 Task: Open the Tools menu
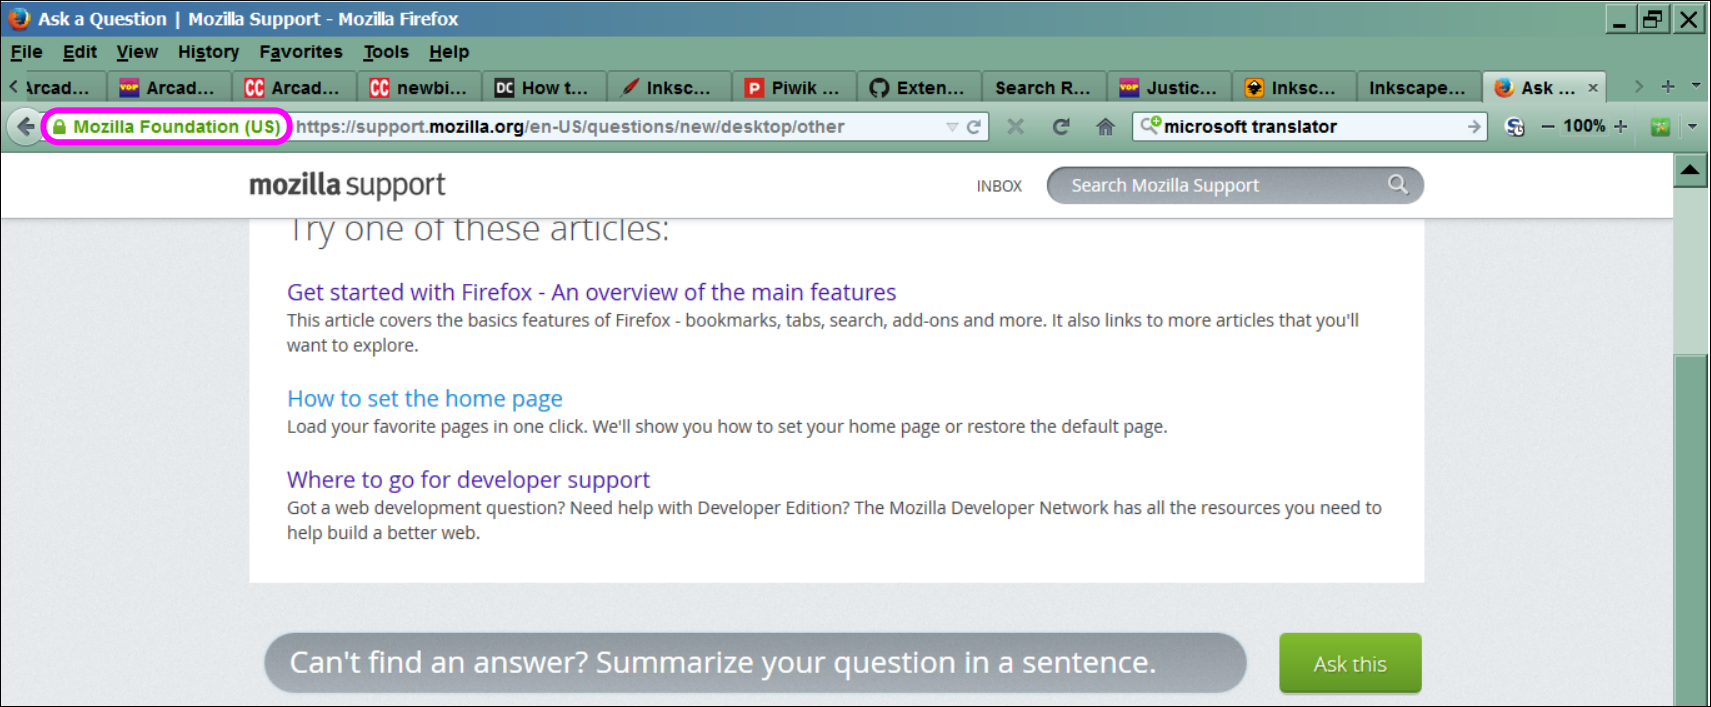386,52
